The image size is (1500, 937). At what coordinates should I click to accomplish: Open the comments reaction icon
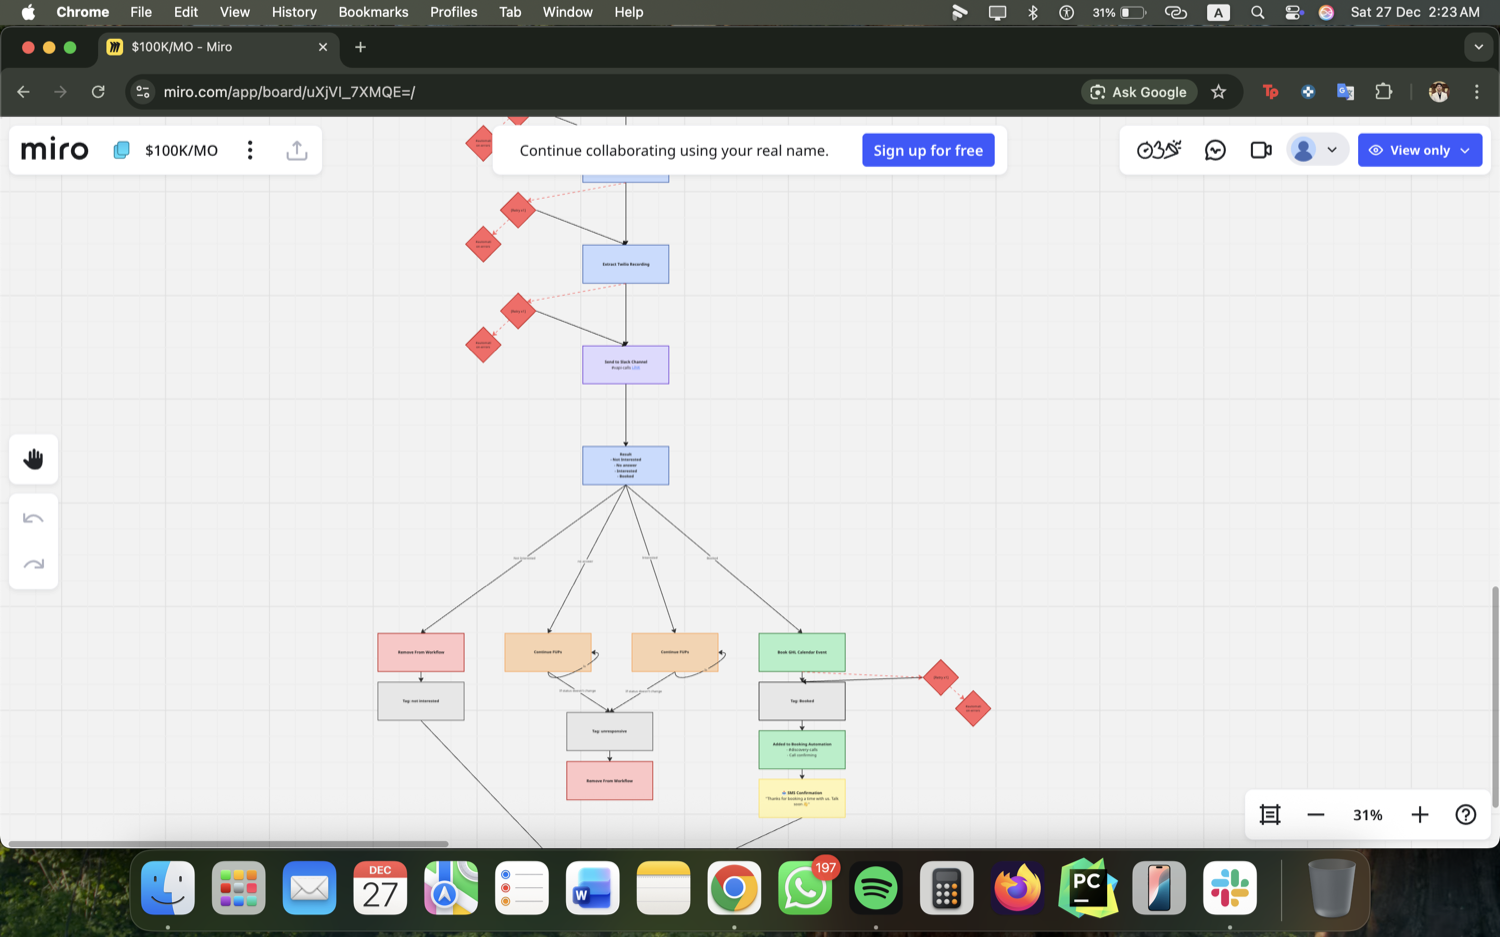tap(1215, 150)
